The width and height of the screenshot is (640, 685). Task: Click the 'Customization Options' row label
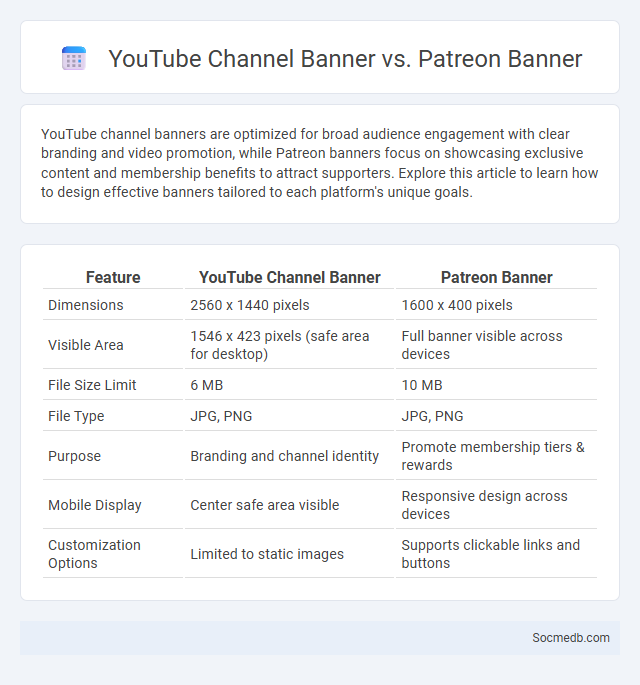coord(94,554)
